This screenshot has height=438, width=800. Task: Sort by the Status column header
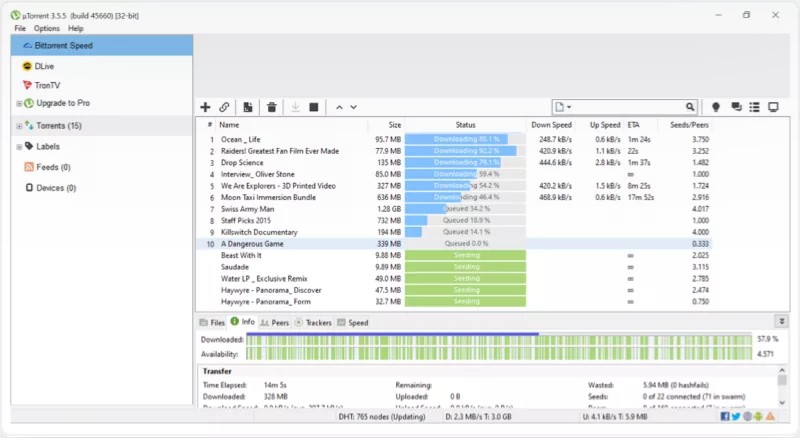[x=465, y=125]
